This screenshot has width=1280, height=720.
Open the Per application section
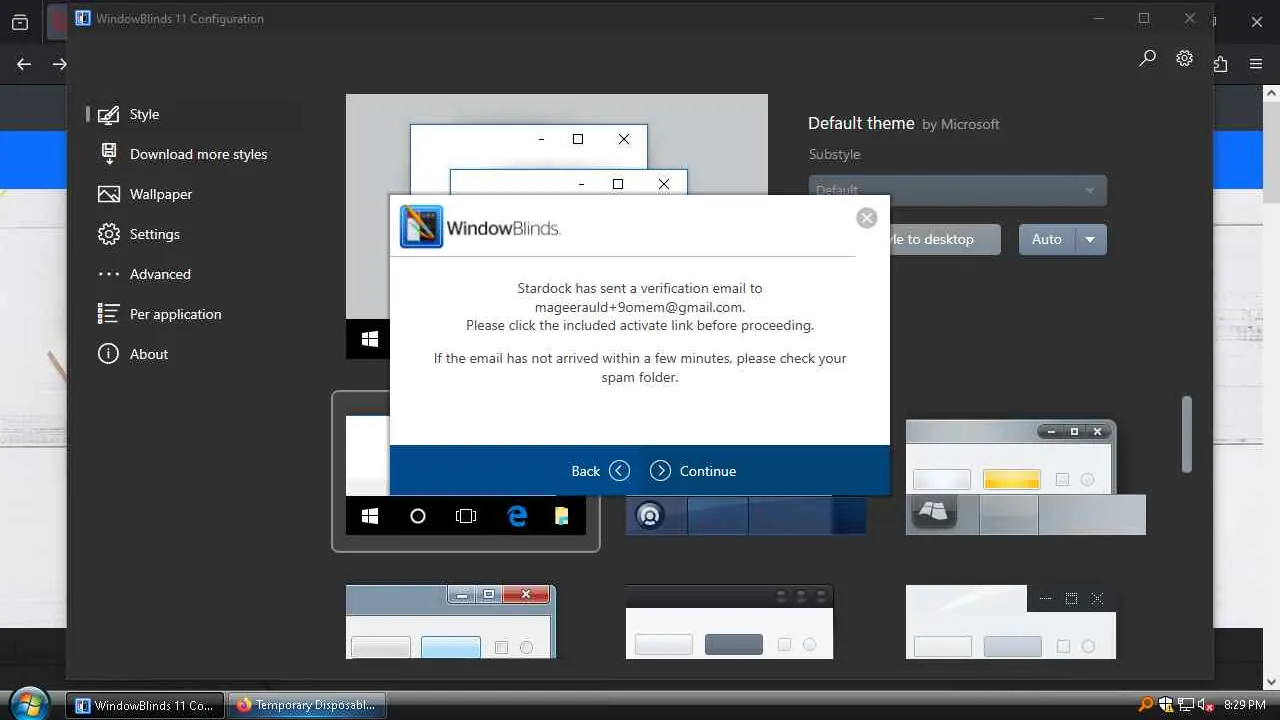click(x=176, y=314)
